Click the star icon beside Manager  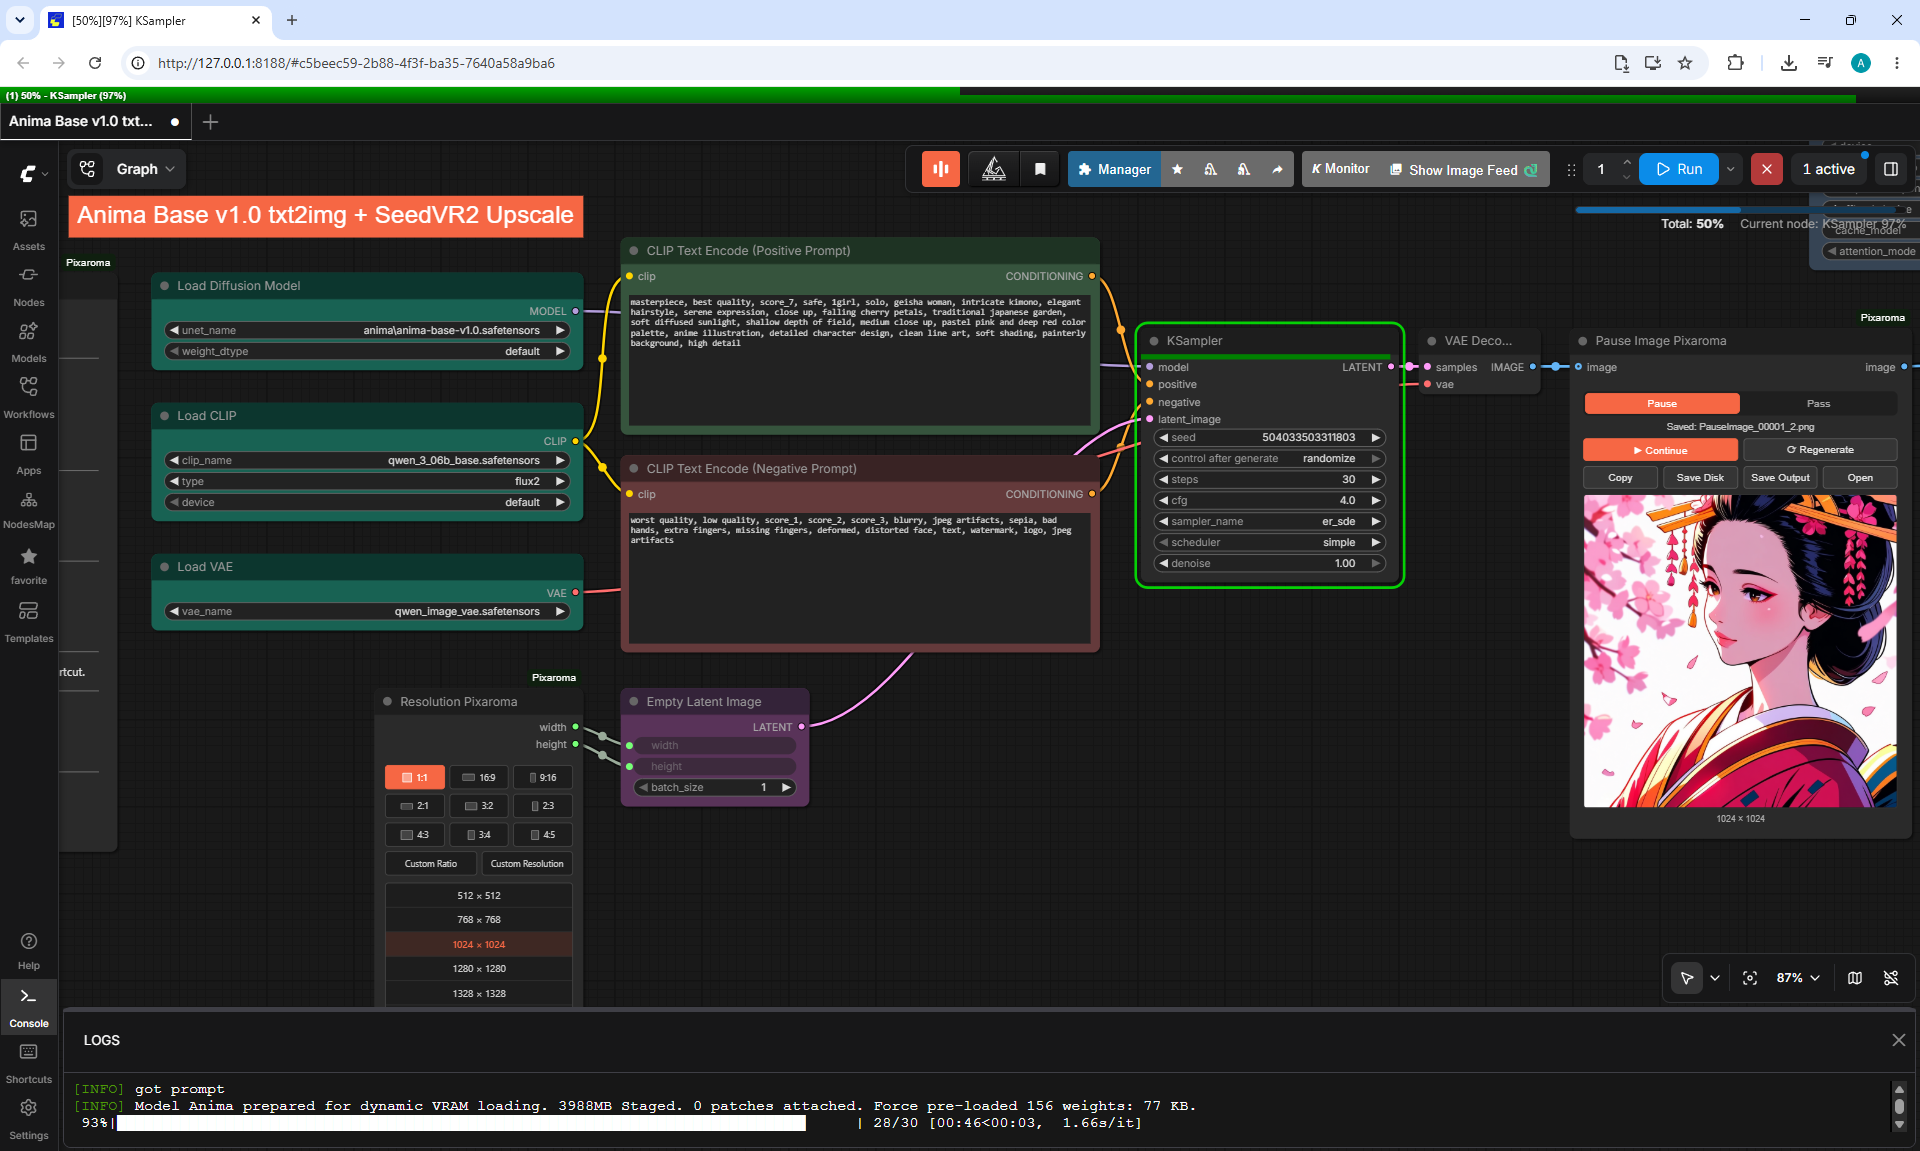click(x=1177, y=169)
